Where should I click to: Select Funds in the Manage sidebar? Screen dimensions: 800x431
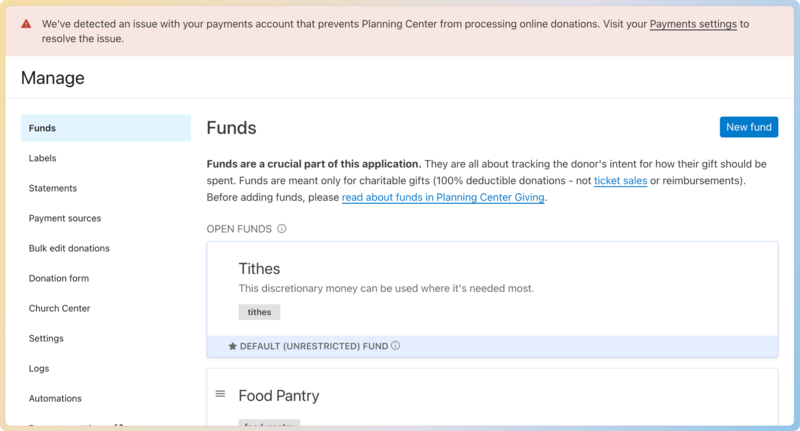43,128
